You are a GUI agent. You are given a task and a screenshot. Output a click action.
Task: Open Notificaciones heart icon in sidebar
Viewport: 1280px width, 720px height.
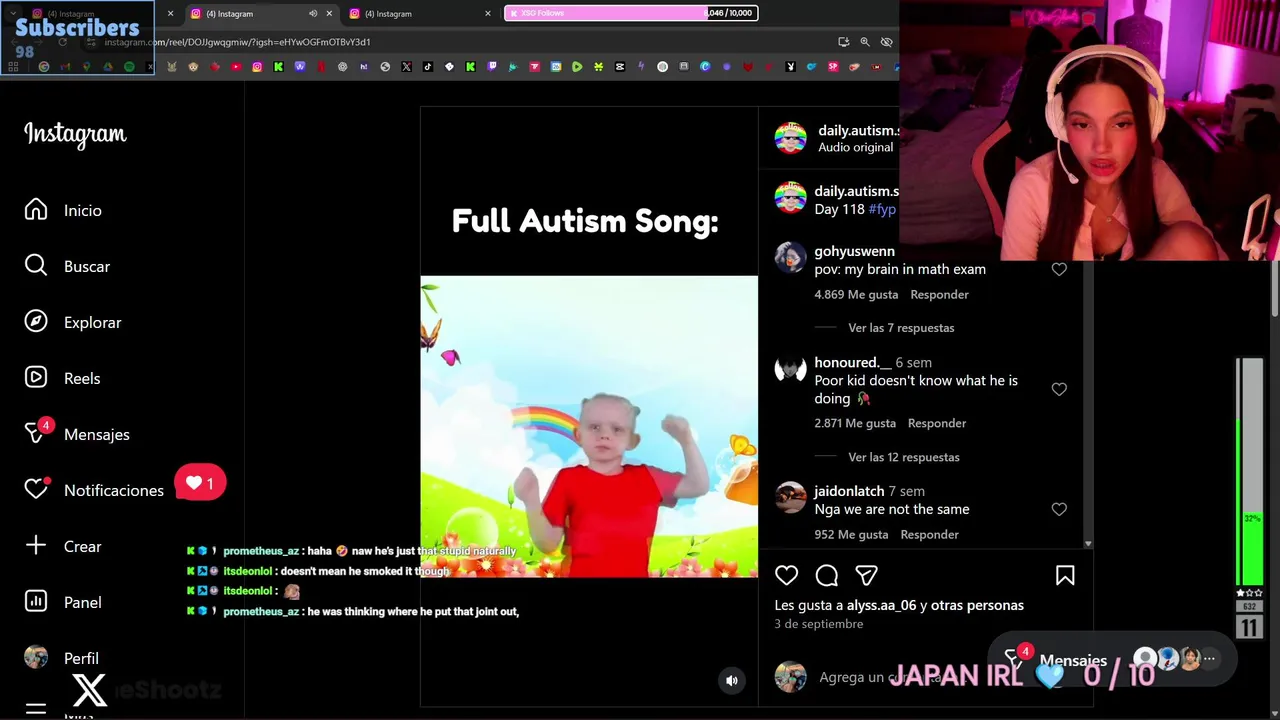[x=36, y=489]
